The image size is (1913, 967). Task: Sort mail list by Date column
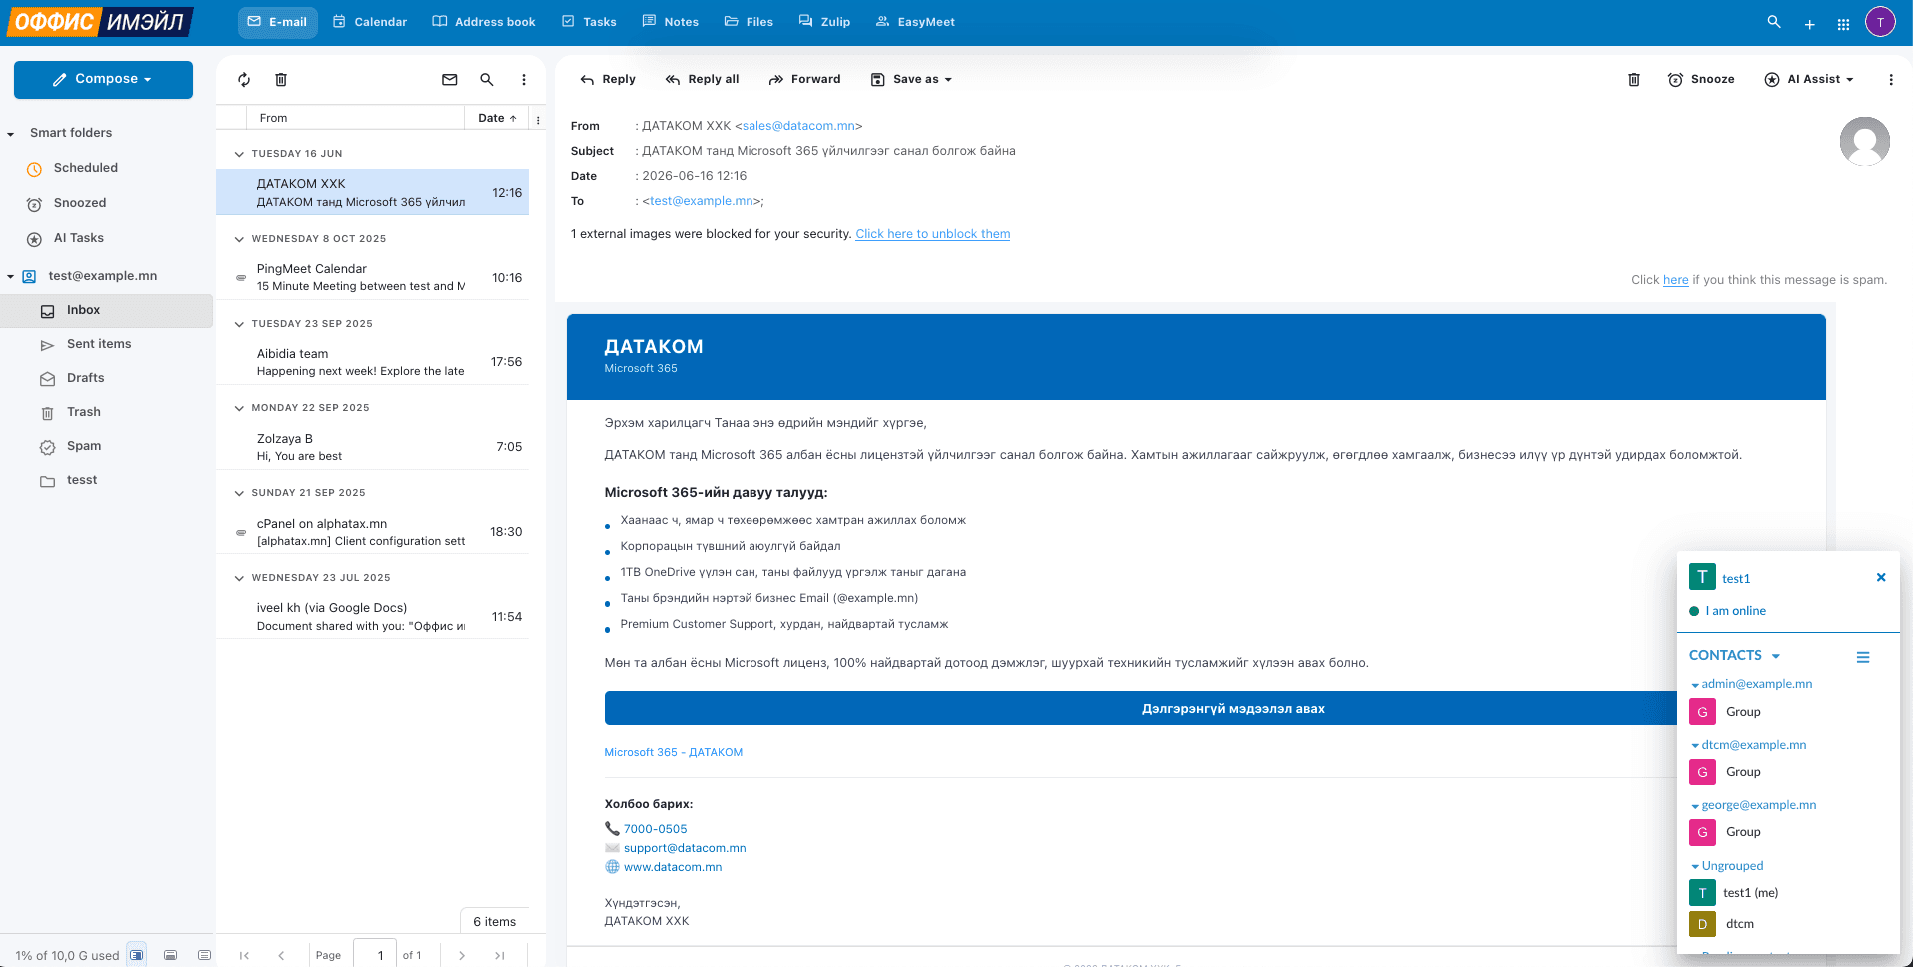point(497,118)
